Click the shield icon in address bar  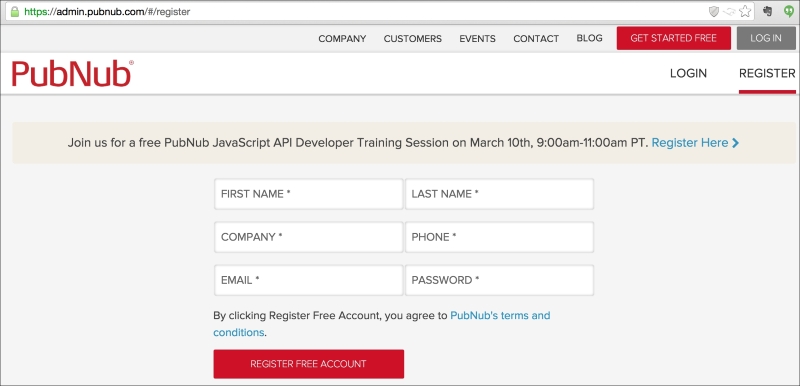pos(714,12)
